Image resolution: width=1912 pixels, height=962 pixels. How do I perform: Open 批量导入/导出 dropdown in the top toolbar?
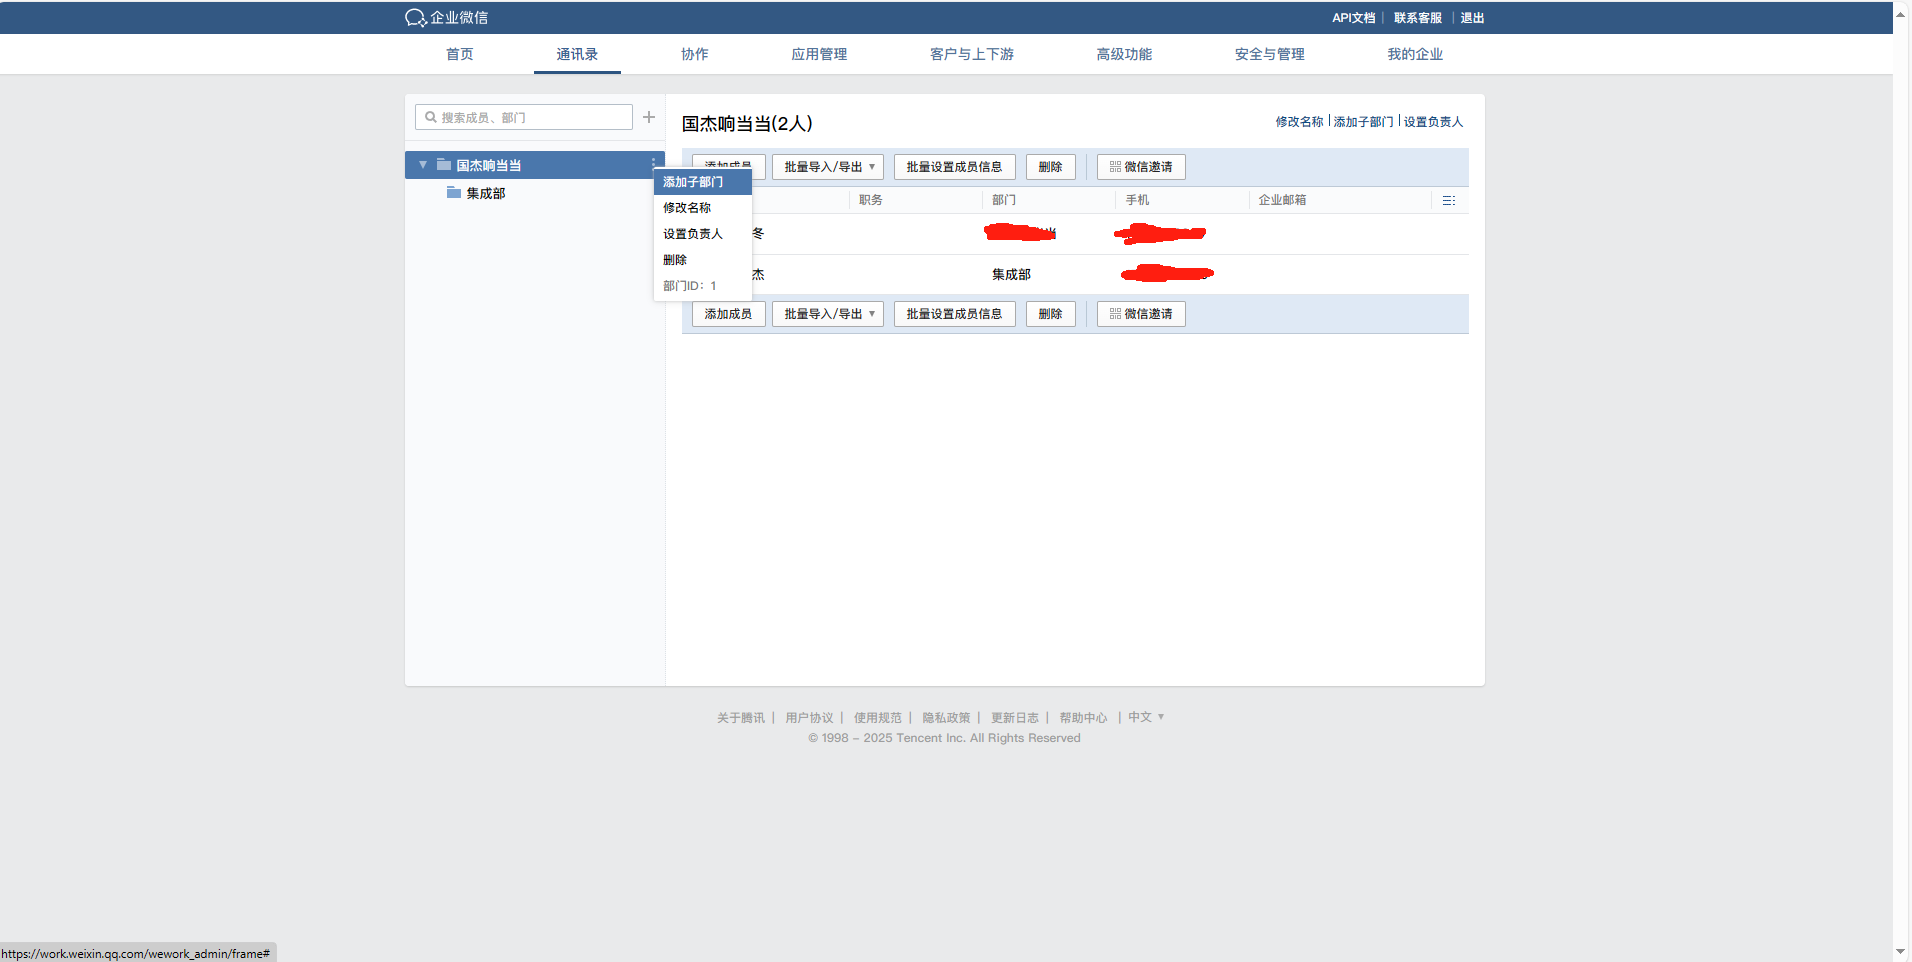coord(828,167)
